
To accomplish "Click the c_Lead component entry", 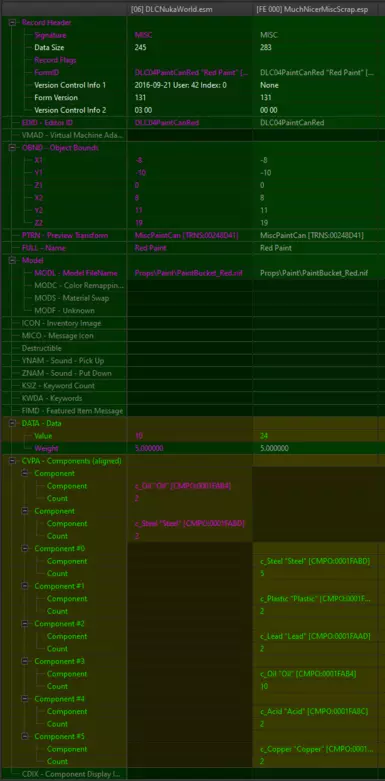I will pos(315,636).
